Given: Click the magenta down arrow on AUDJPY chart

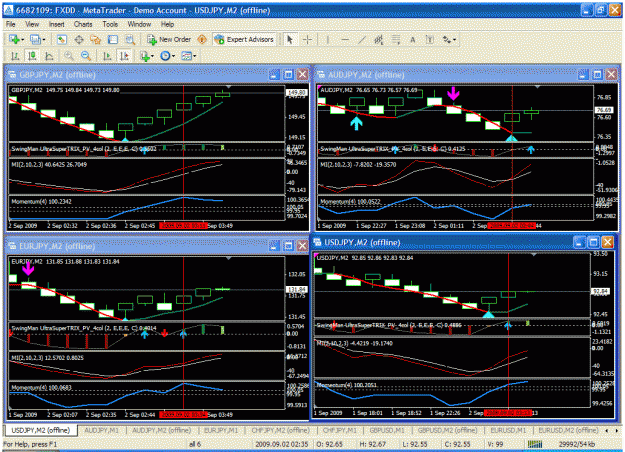Looking at the screenshot, I should click(453, 94).
